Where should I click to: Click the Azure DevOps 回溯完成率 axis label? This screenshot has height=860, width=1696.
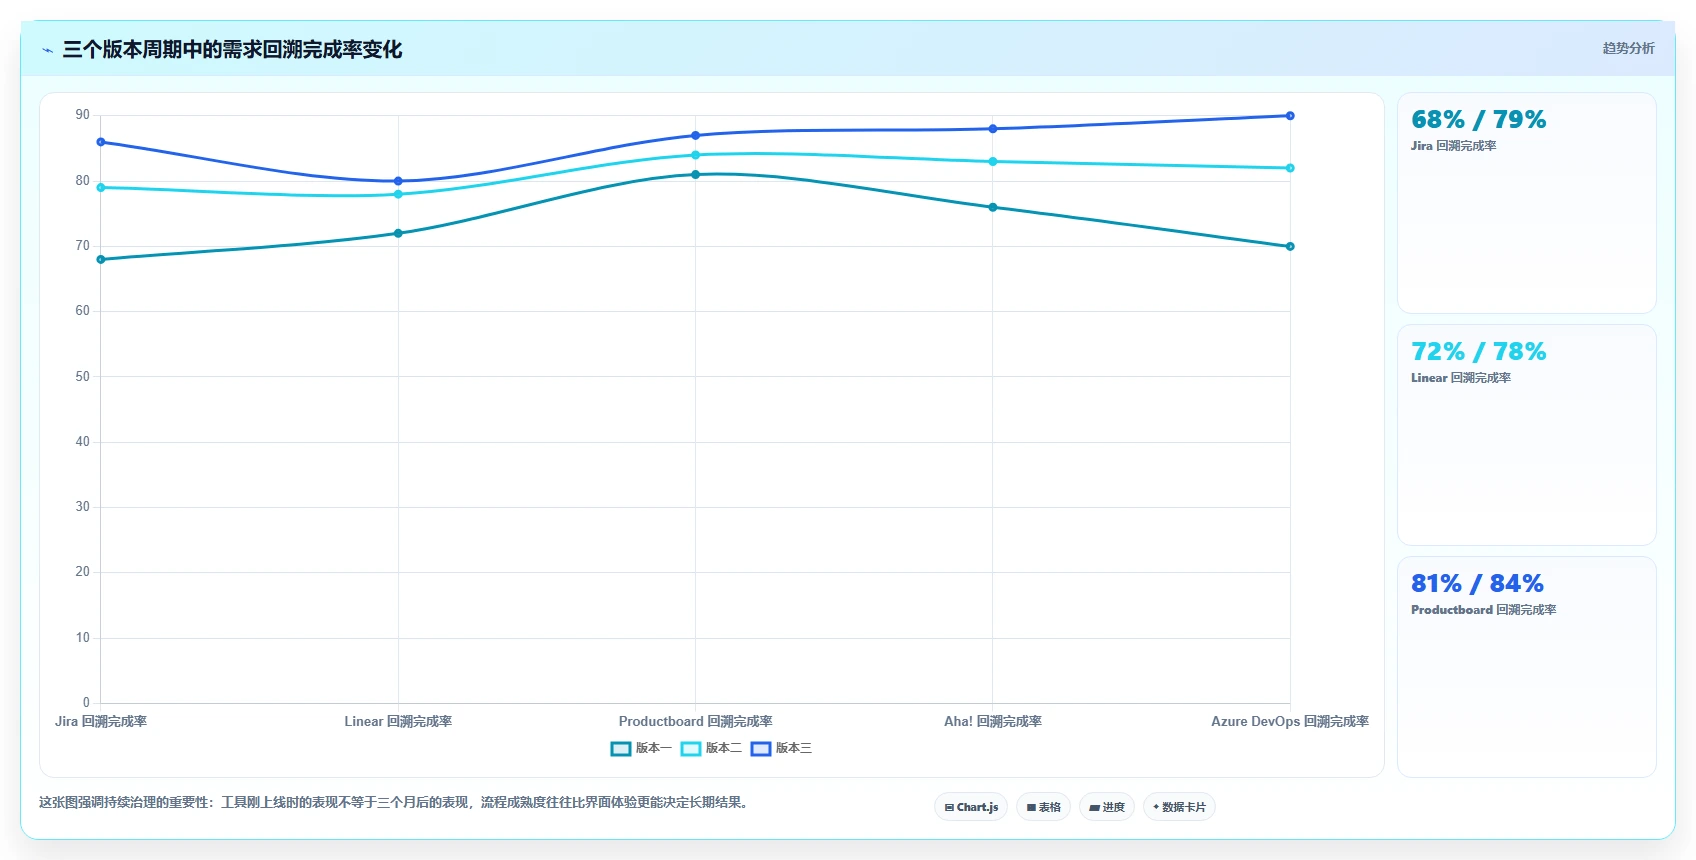pos(1290,722)
